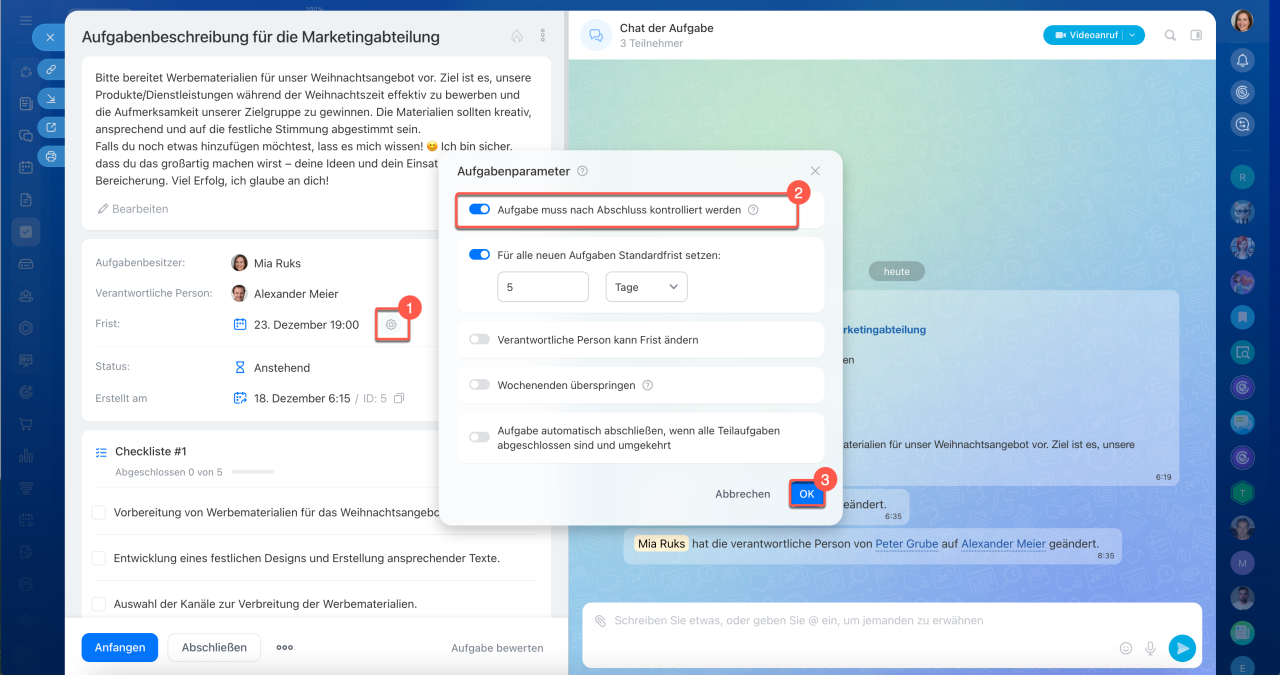Open the Tasks checkmark icon in the left sidebar

26,232
